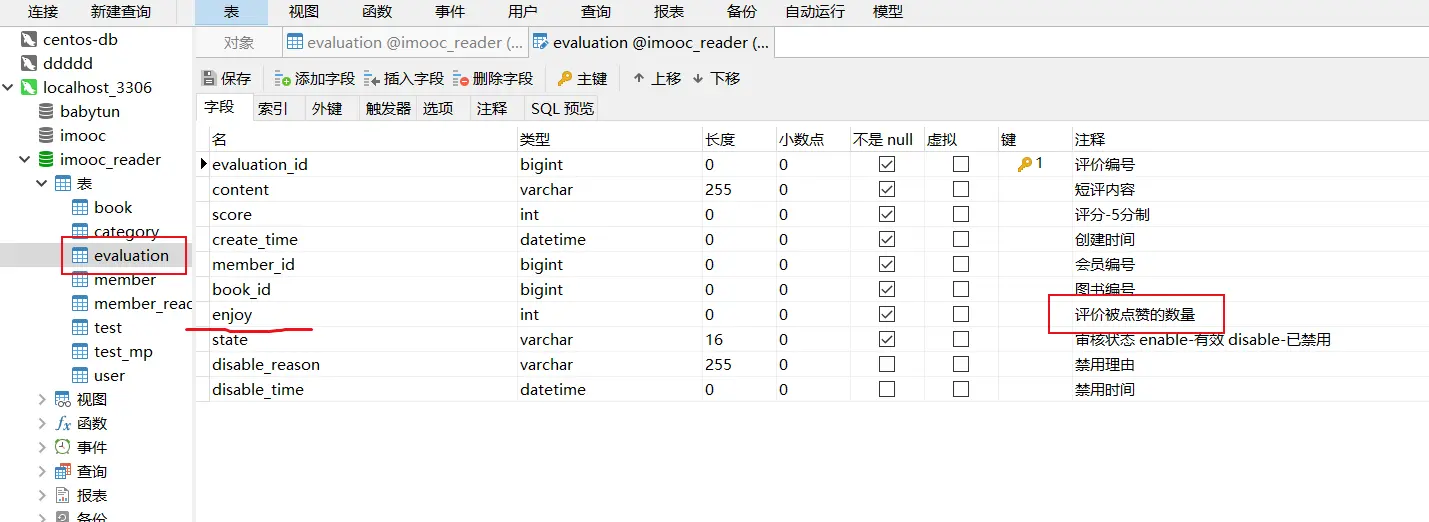Click the book table icon
This screenshot has height=522, width=1429.
click(x=80, y=207)
